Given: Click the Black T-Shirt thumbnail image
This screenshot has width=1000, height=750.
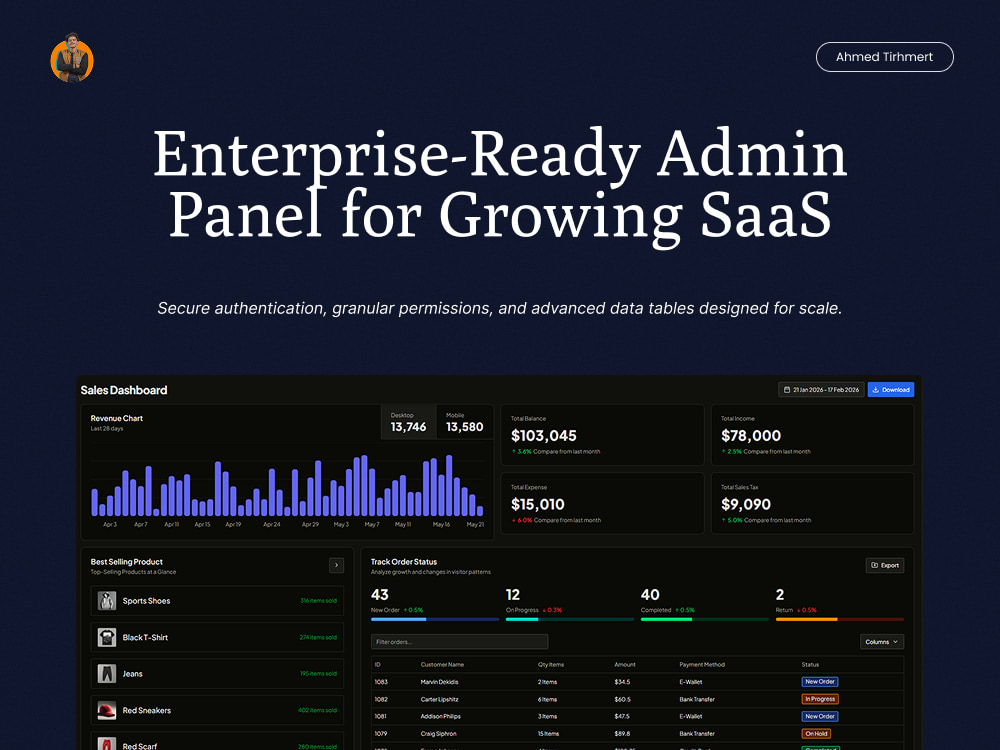Looking at the screenshot, I should (x=107, y=637).
